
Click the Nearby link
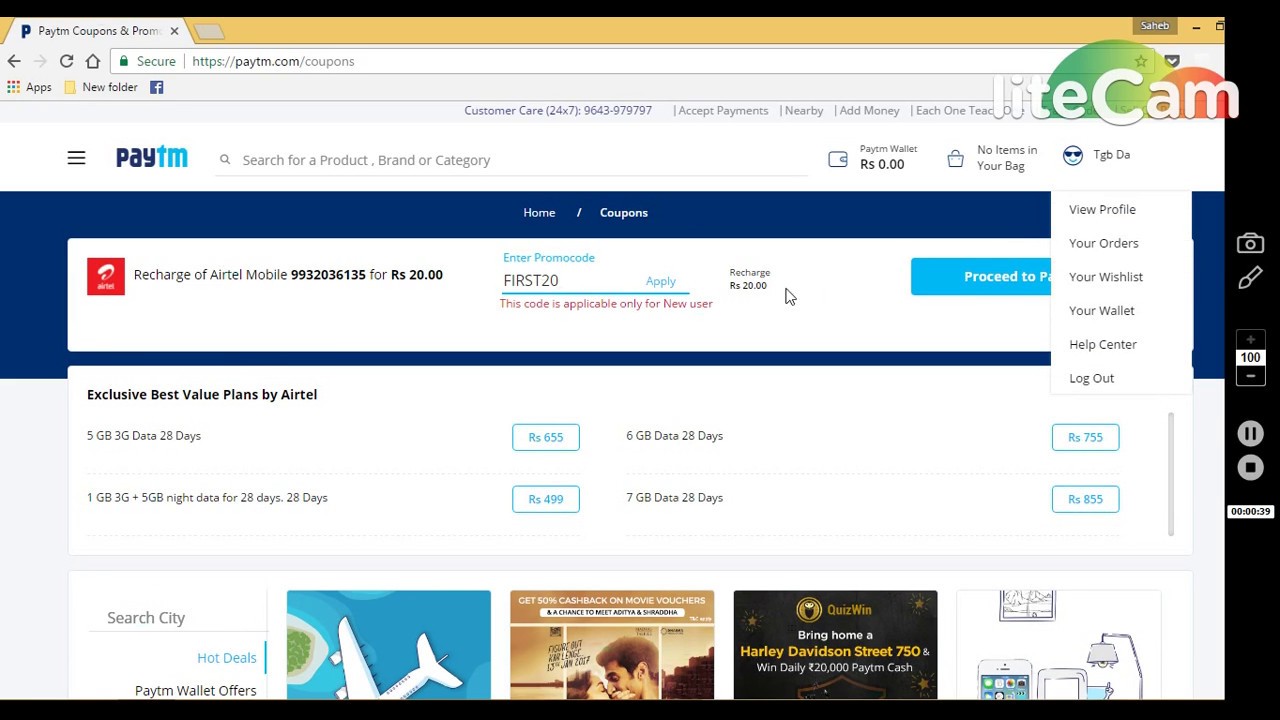point(804,110)
